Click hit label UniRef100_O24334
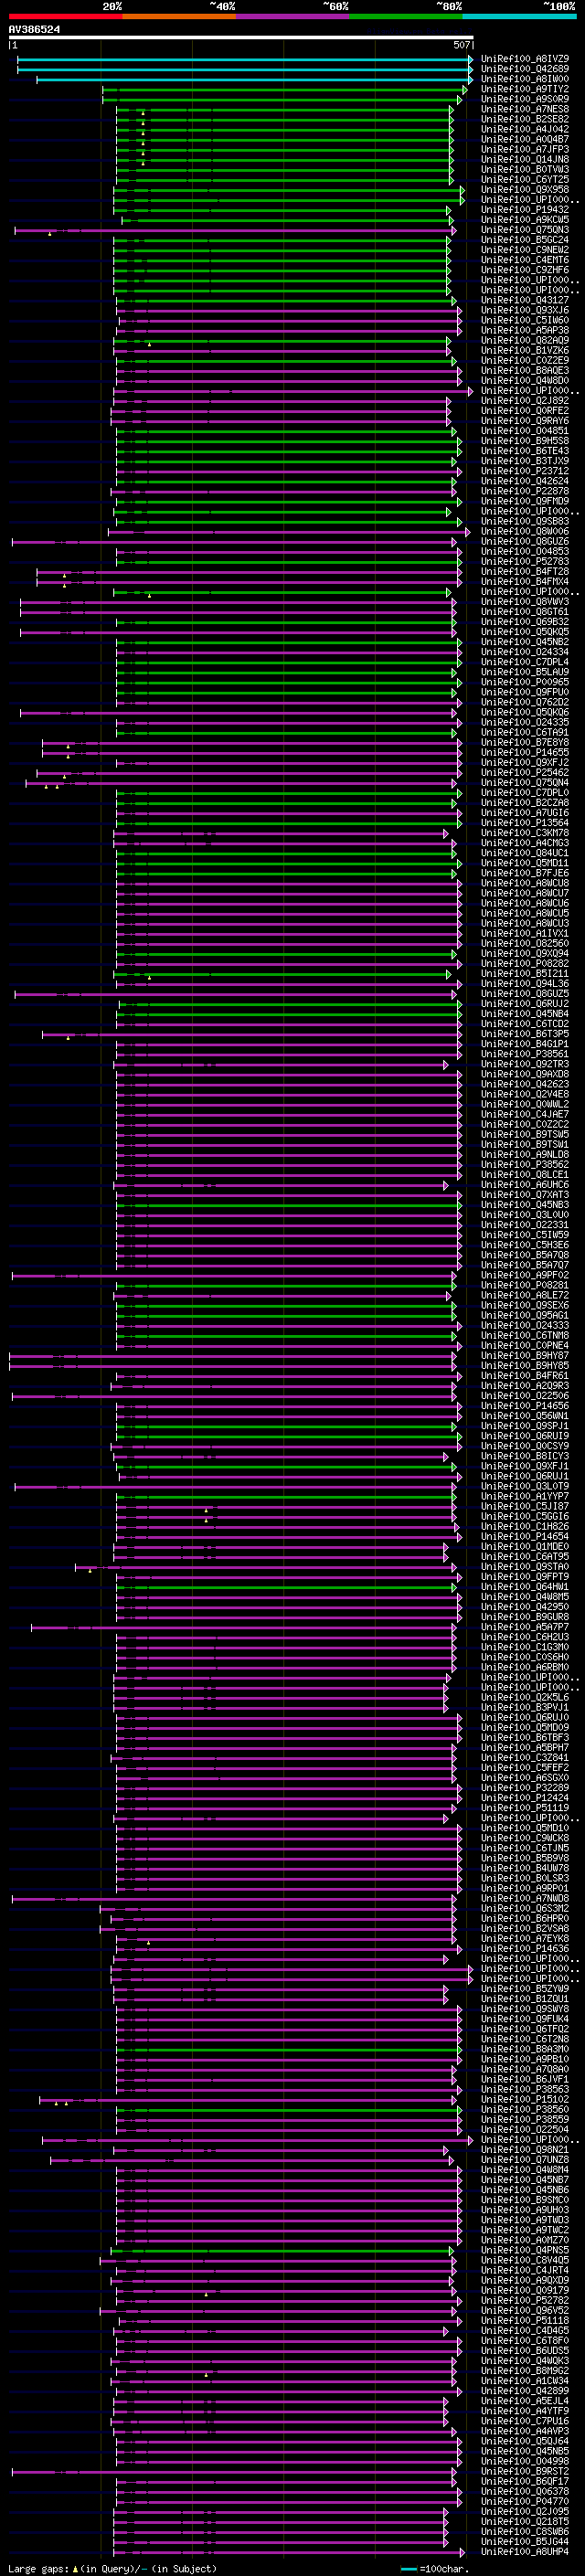Screen dimensions: 585x2576 [x=525, y=652]
